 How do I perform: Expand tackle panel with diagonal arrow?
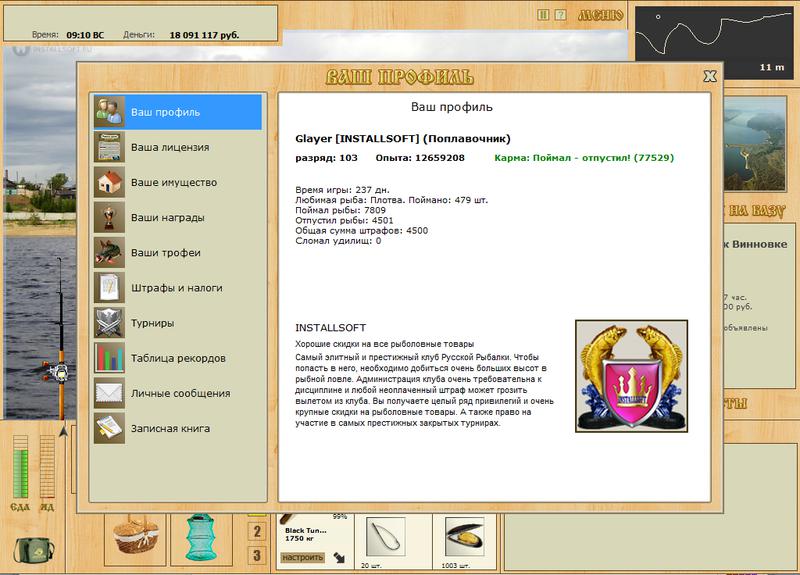tap(339, 558)
